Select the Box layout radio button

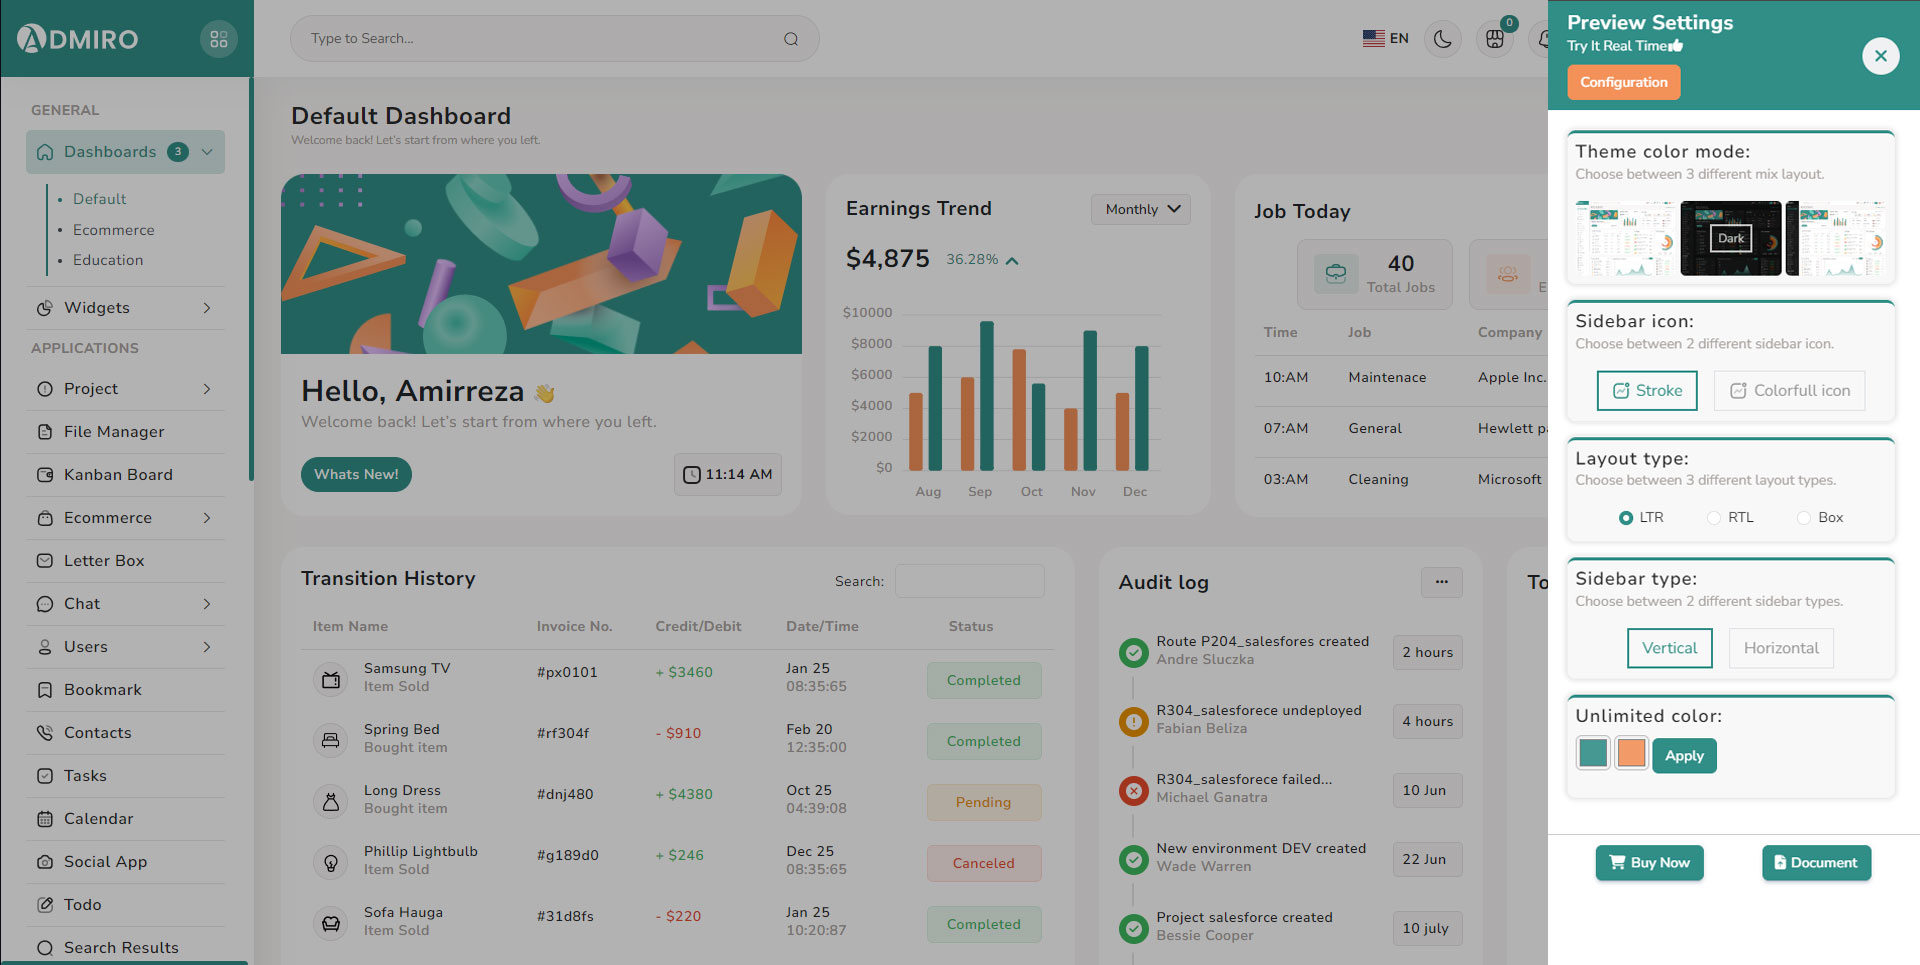pyautogui.click(x=1804, y=518)
